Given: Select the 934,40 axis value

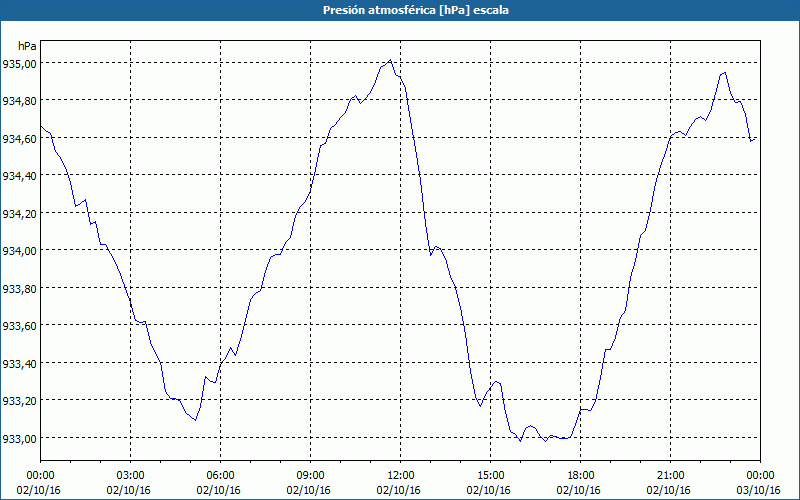Looking at the screenshot, I should coord(19,176).
